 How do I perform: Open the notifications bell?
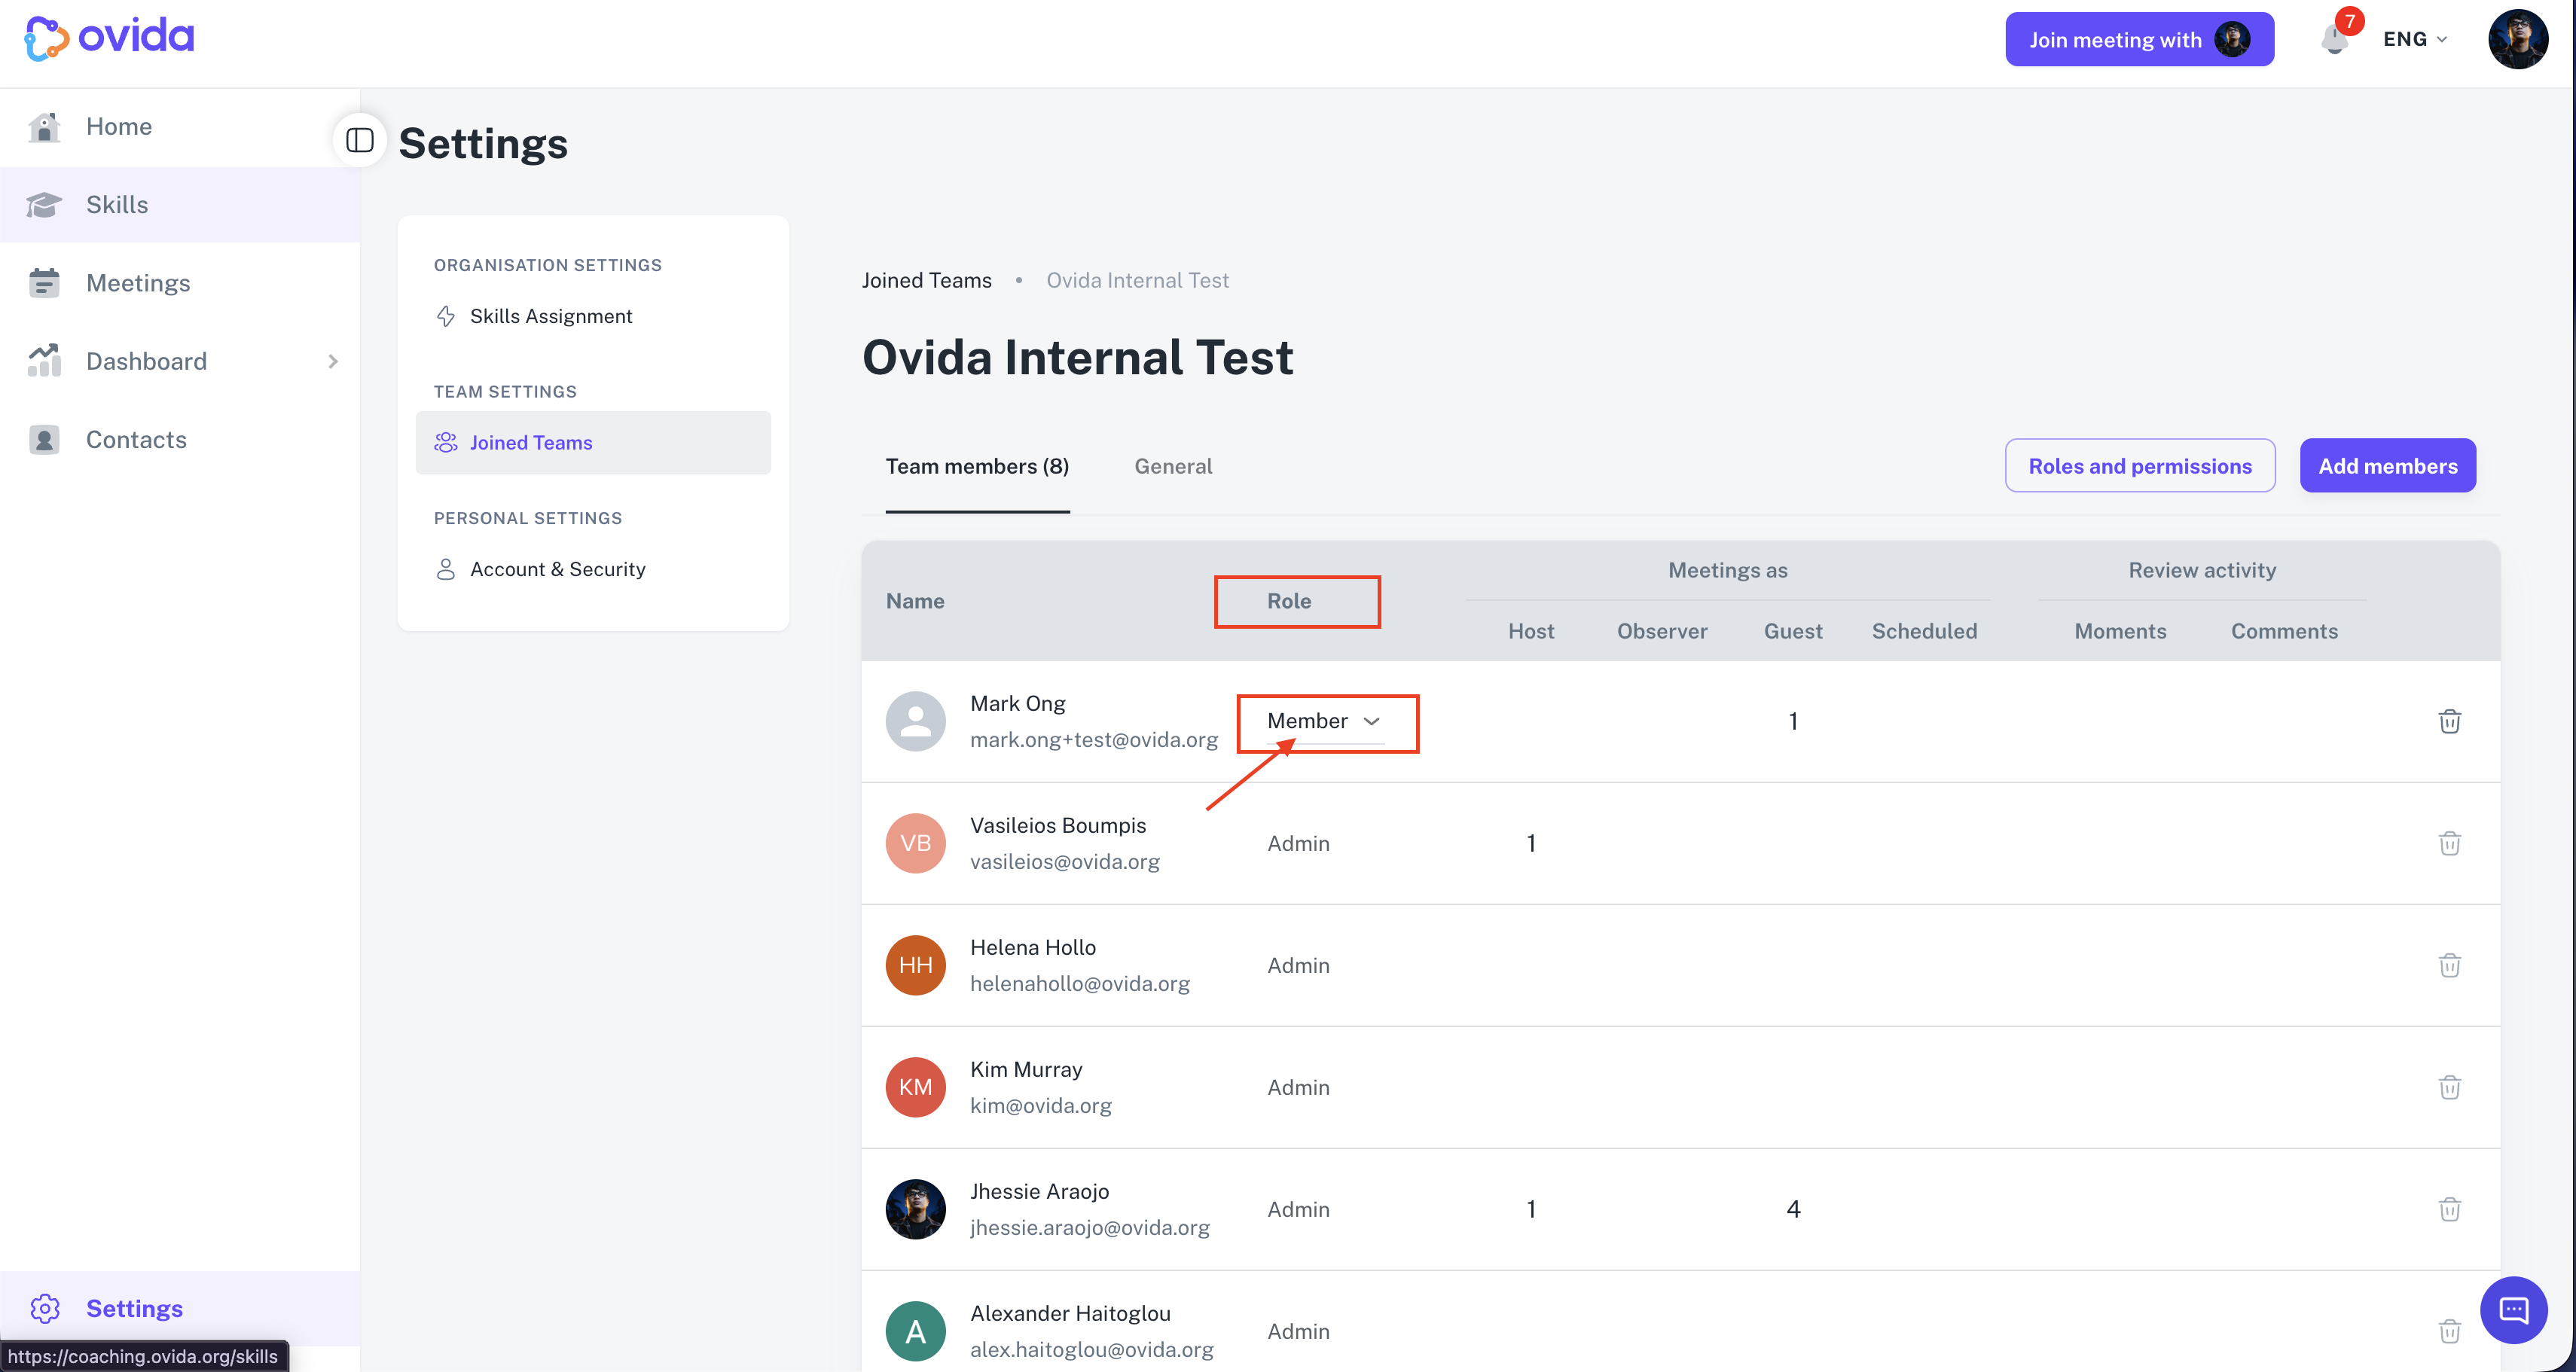pos(2334,39)
